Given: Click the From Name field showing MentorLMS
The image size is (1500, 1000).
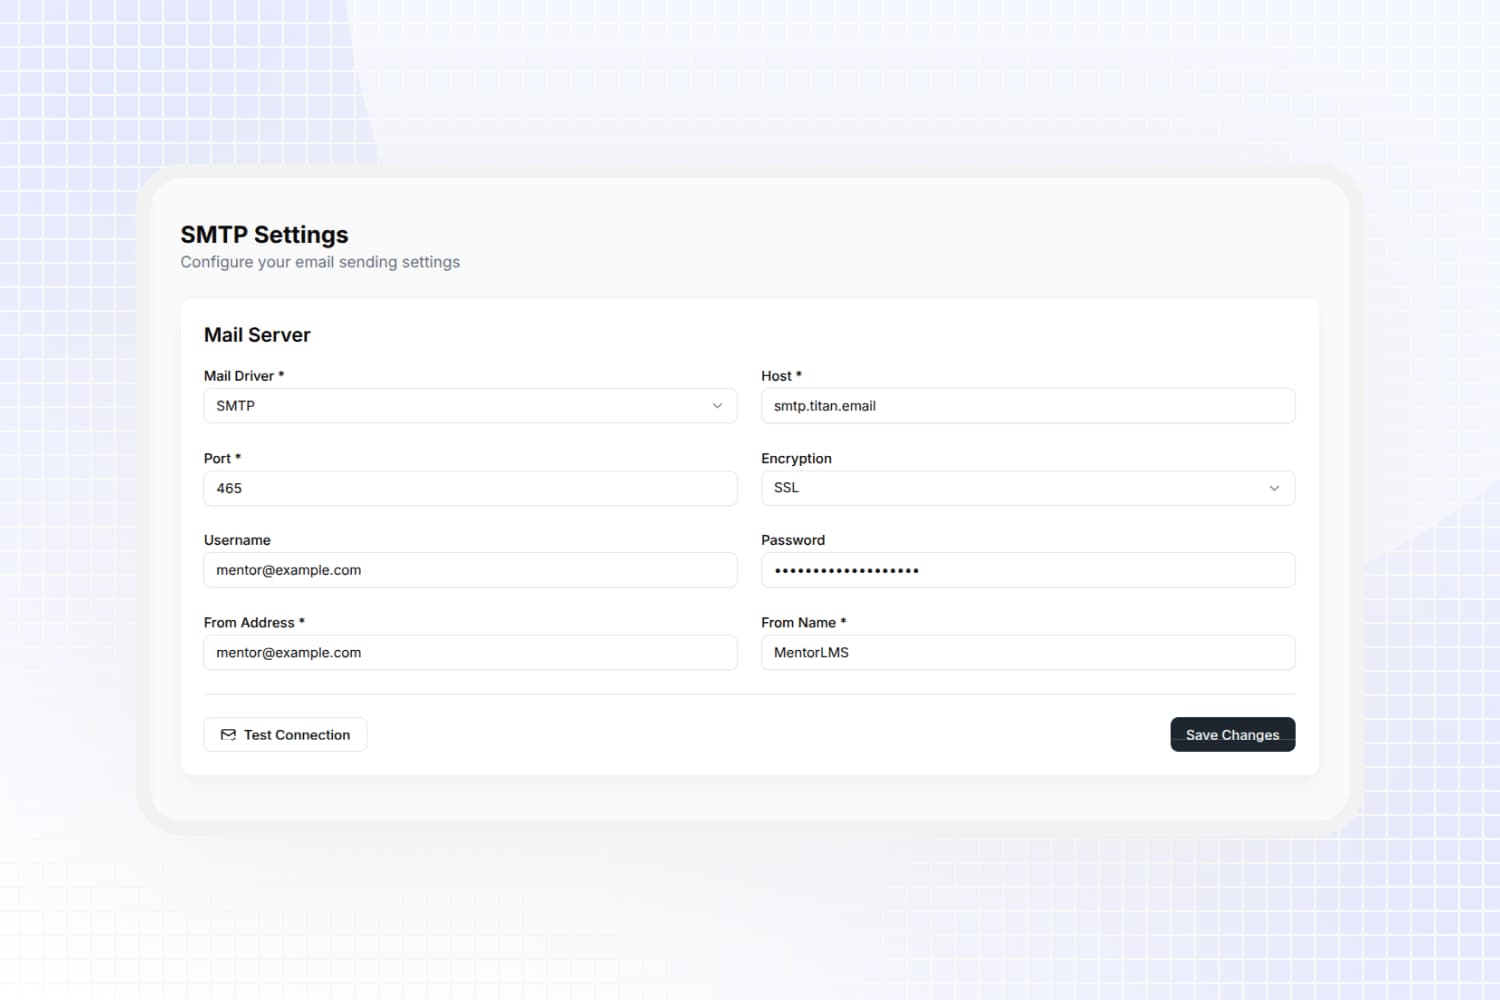Looking at the screenshot, I should 1028,652.
